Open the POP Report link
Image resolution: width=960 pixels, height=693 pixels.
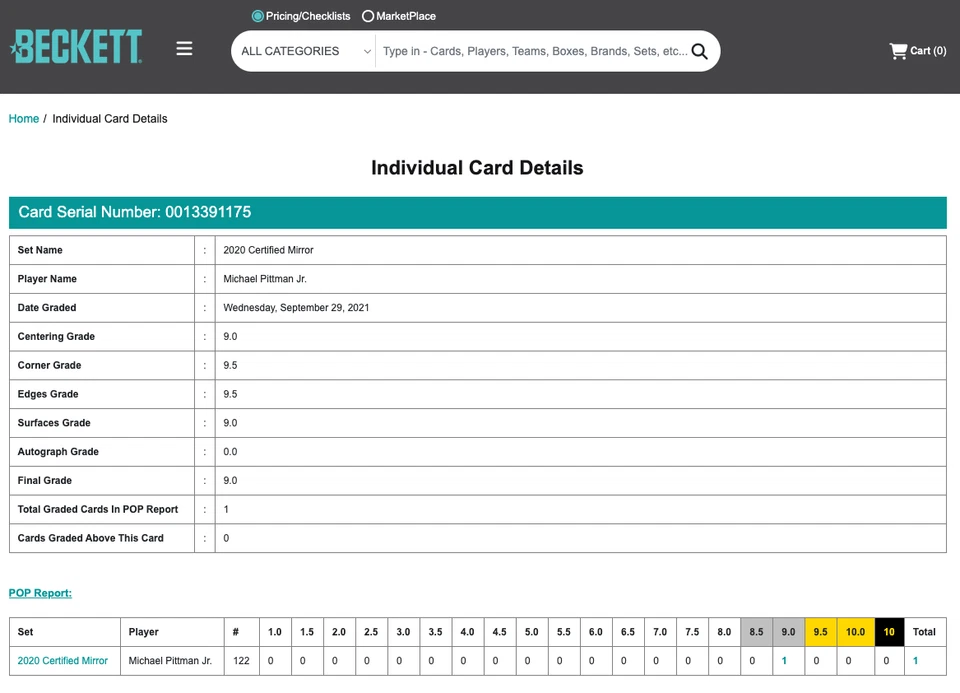[x=40, y=593]
